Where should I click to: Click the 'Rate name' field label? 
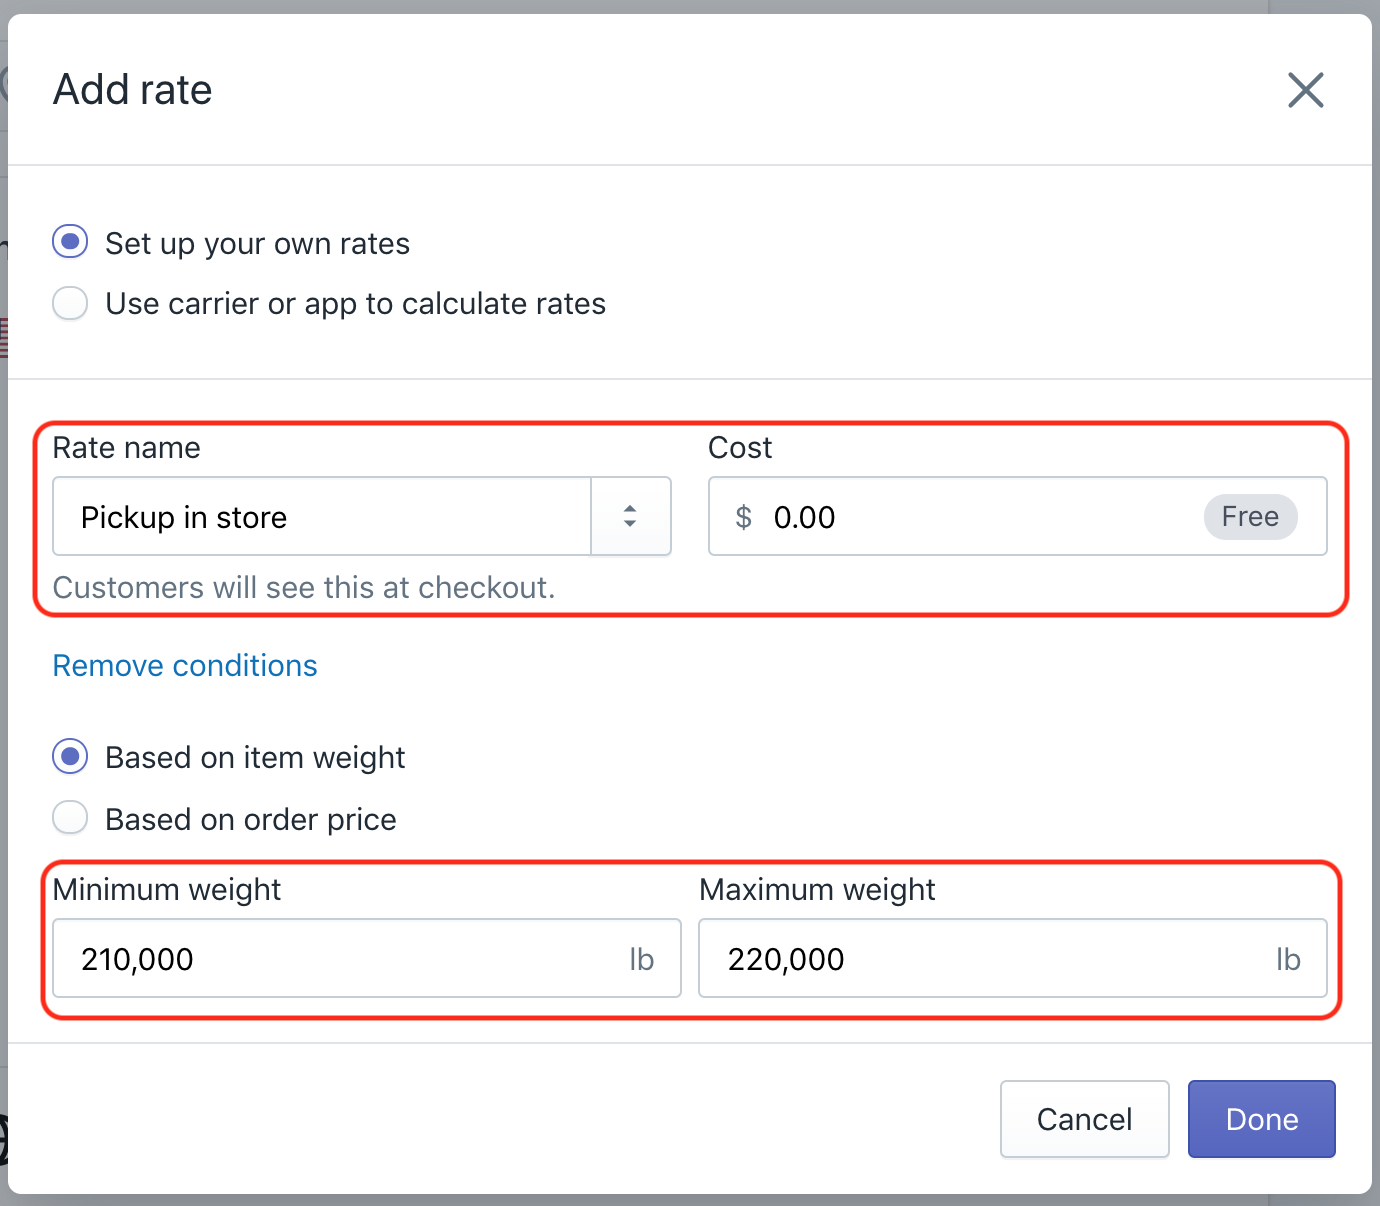tap(126, 448)
